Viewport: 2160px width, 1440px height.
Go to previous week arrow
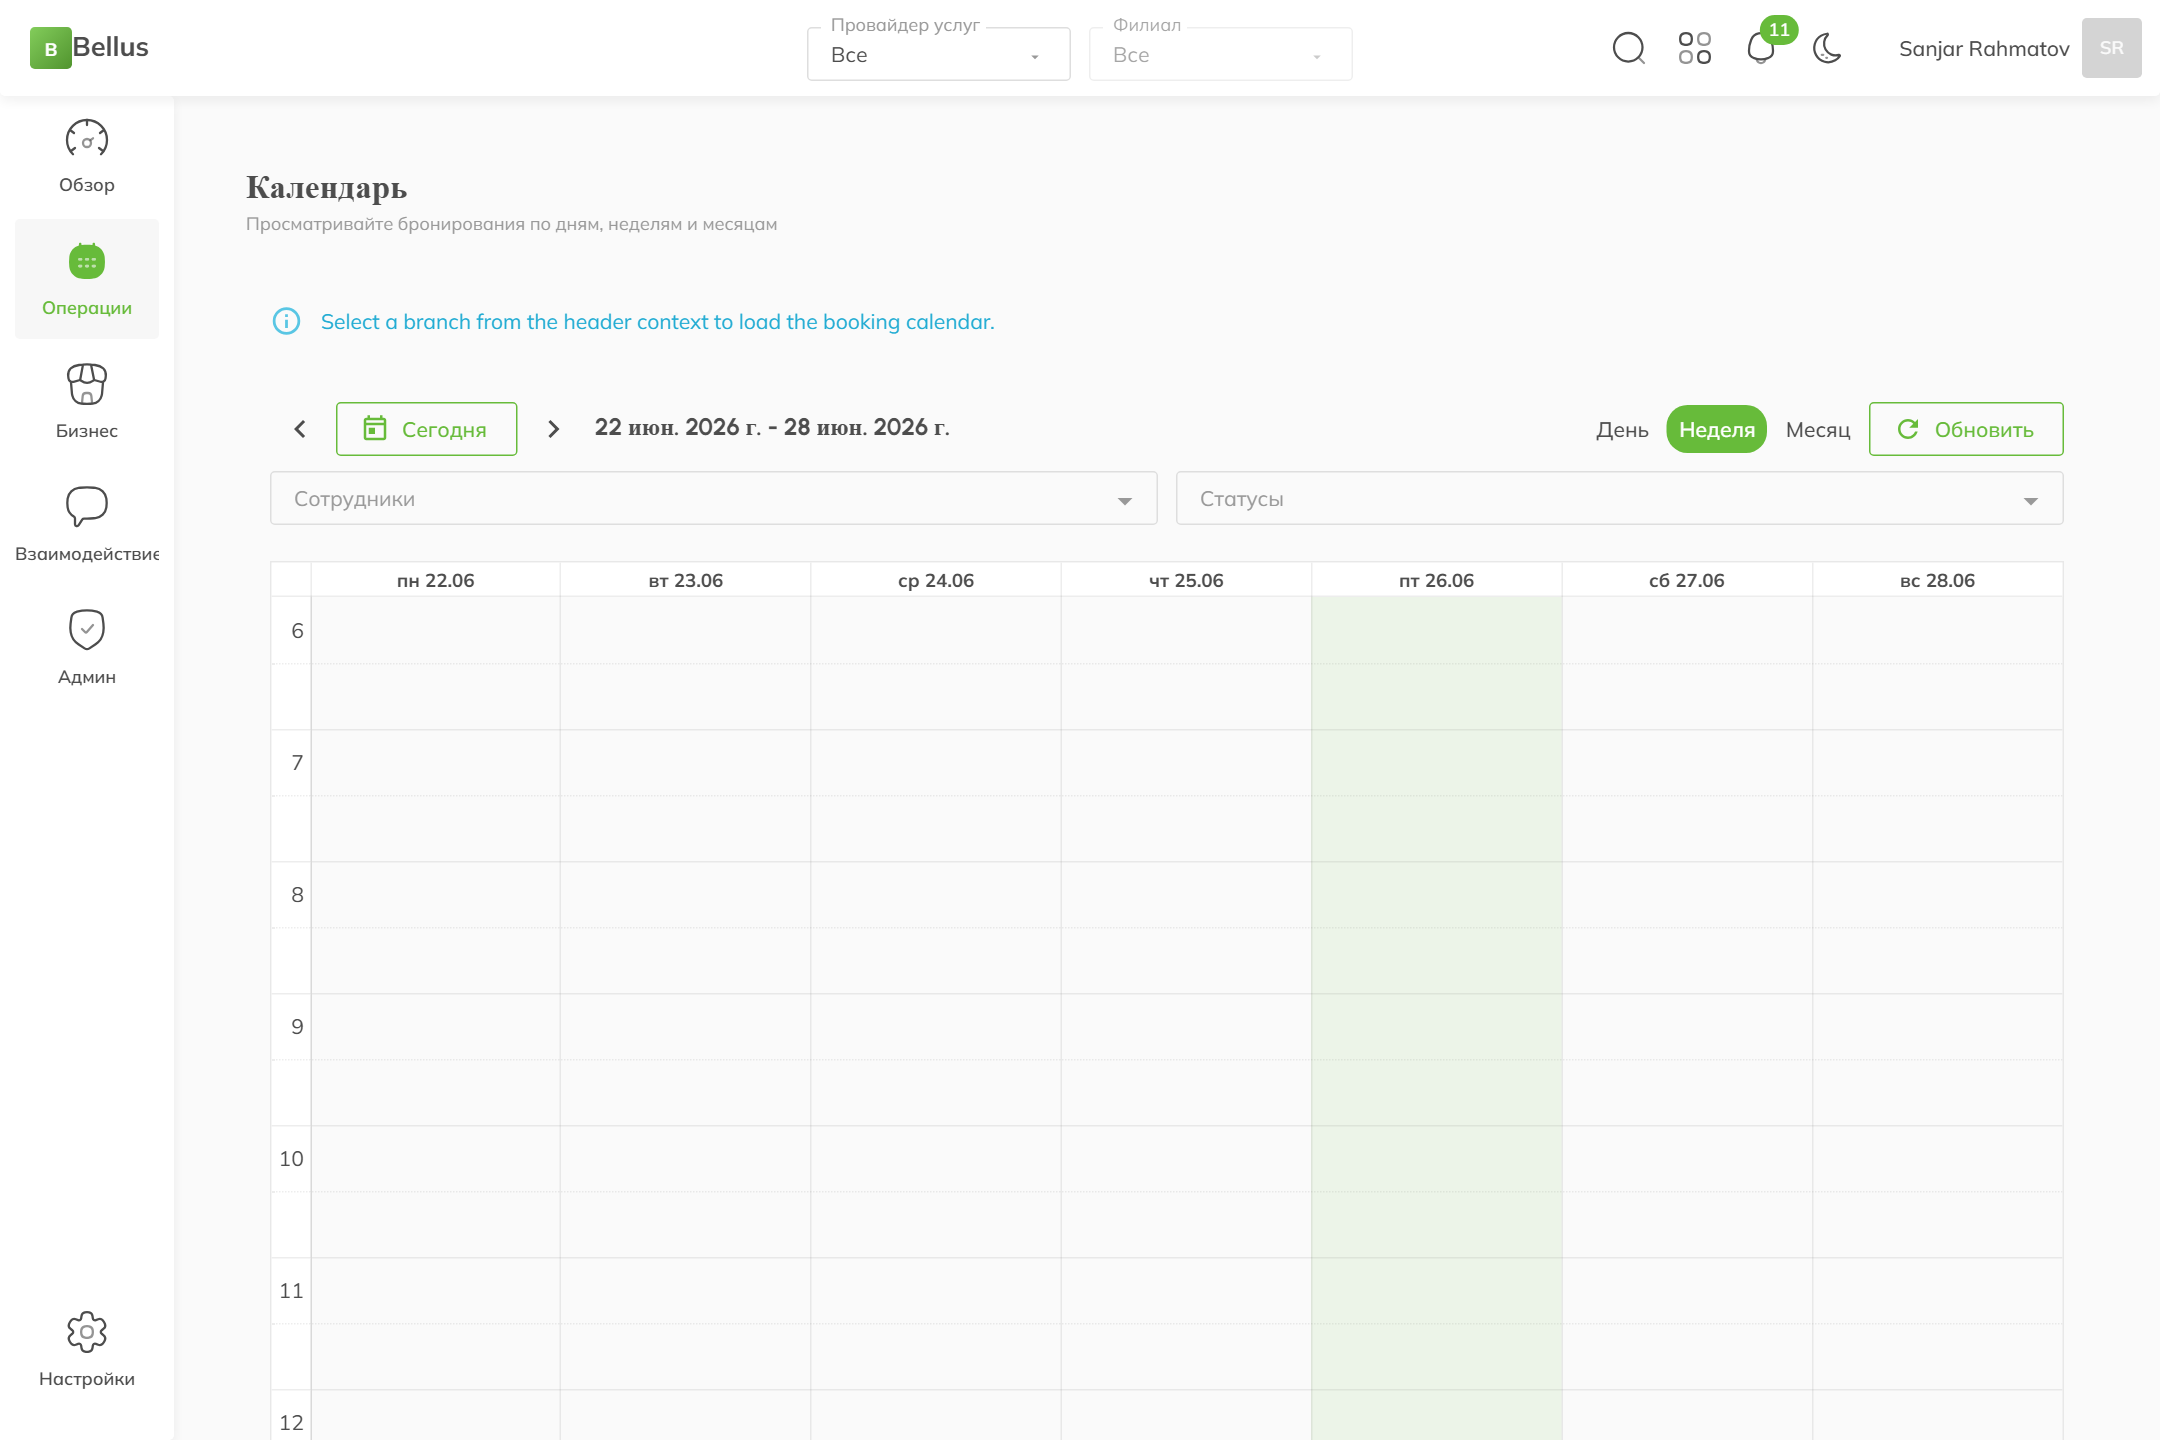click(x=300, y=429)
